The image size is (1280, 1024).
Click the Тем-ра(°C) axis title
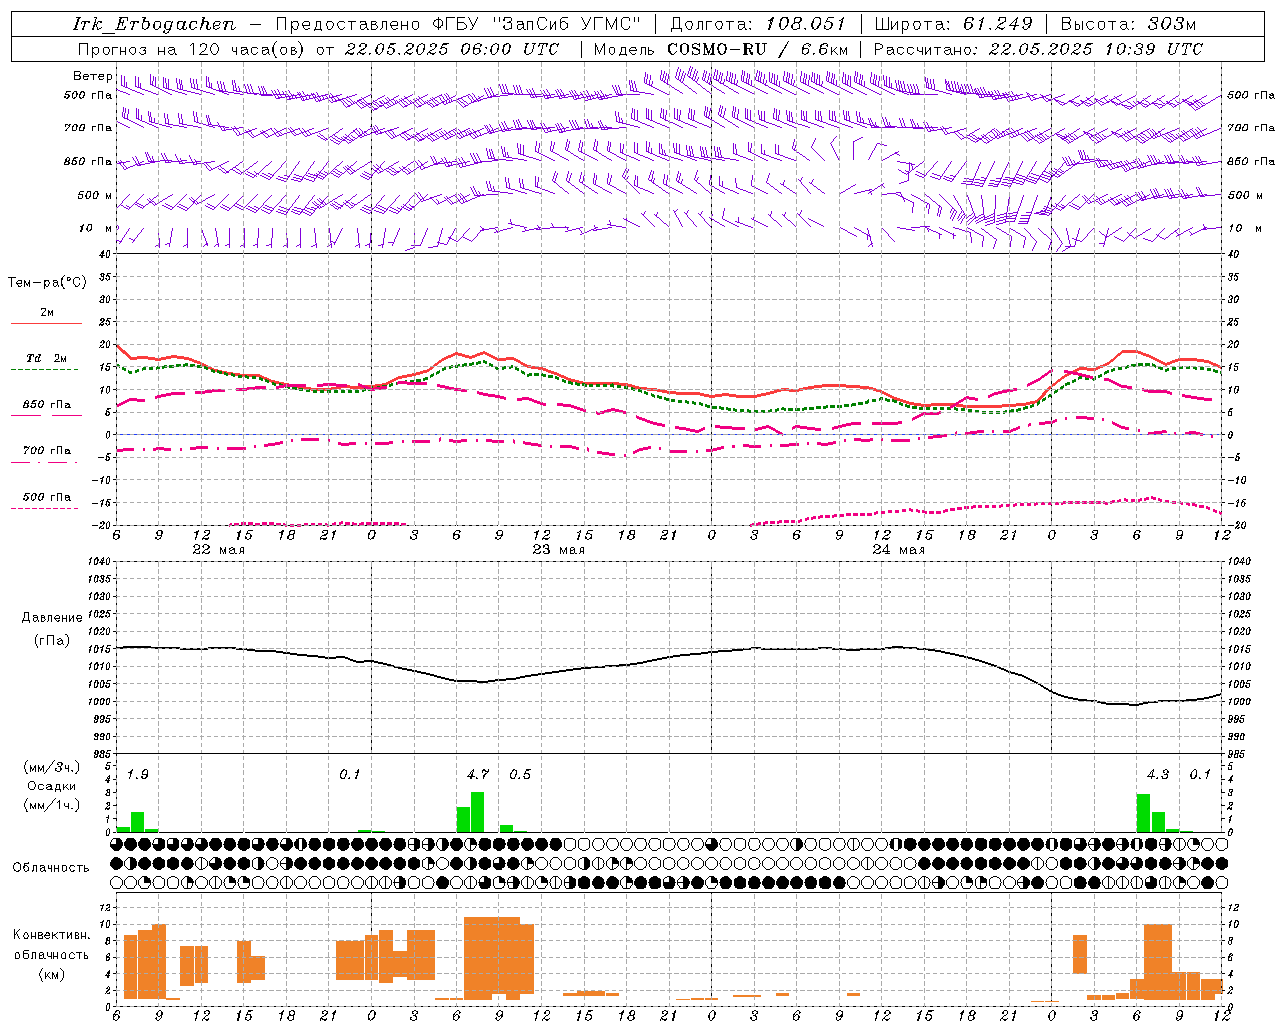(47, 283)
